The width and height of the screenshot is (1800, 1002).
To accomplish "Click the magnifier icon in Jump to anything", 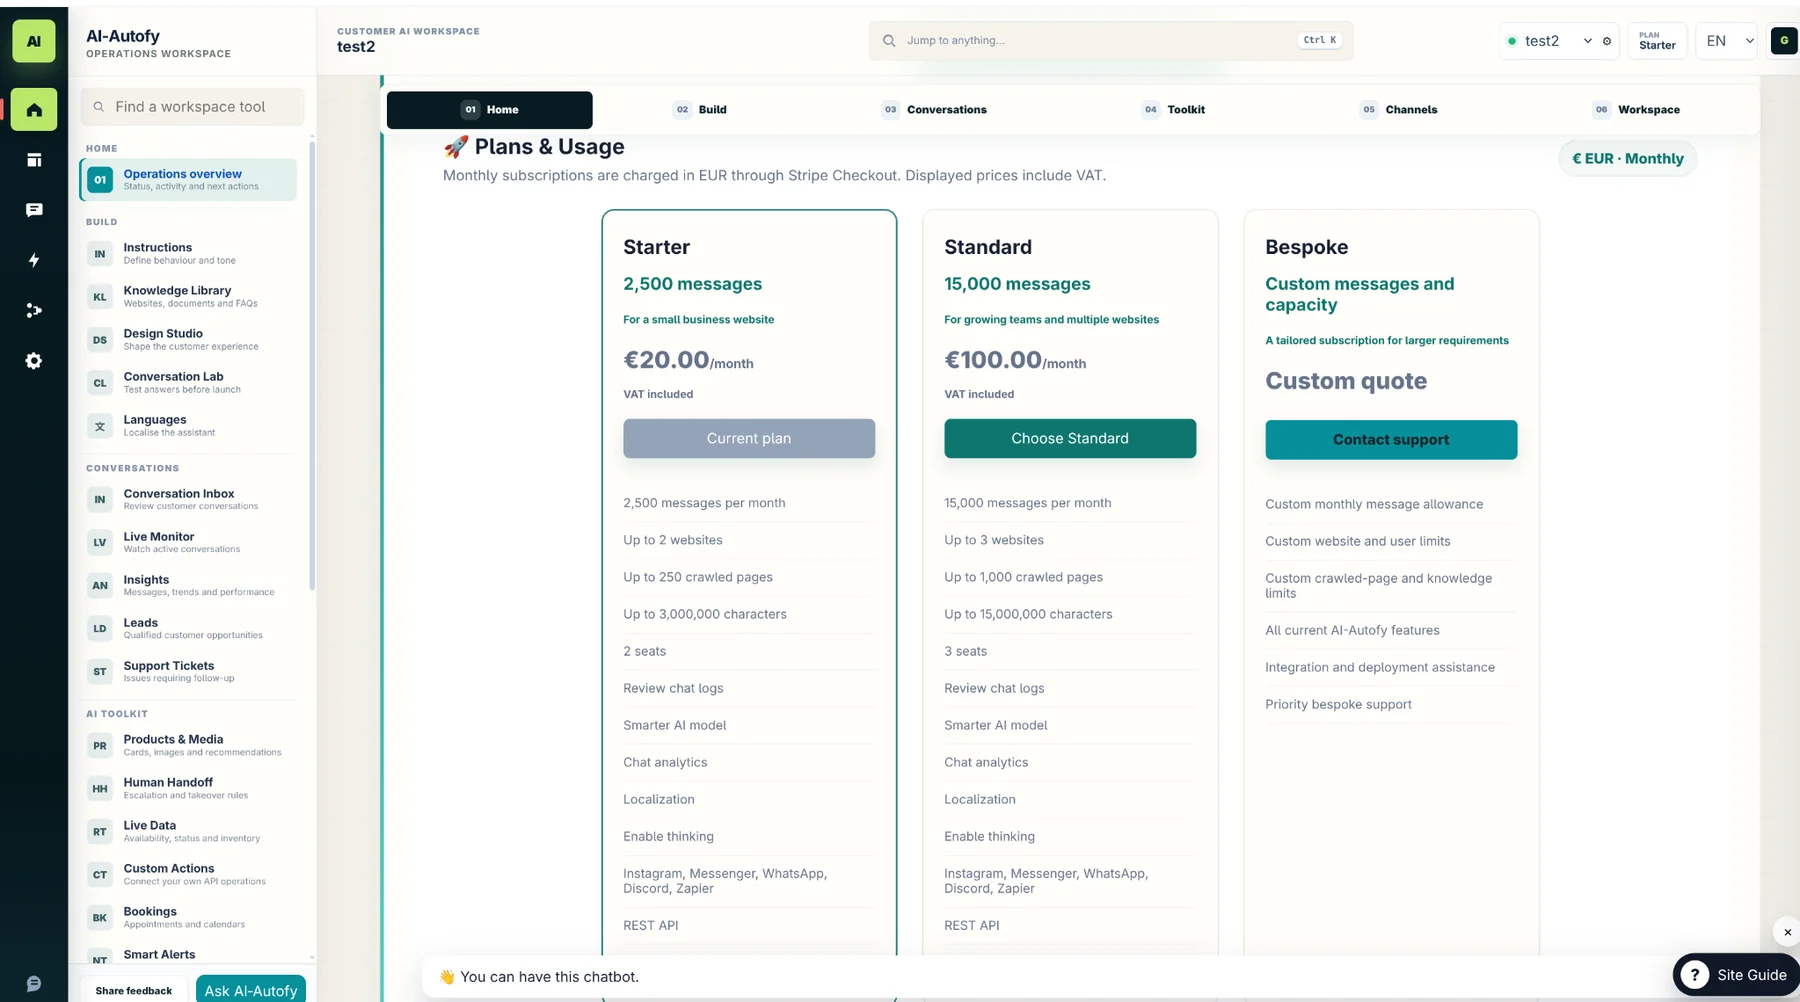I will [x=889, y=41].
